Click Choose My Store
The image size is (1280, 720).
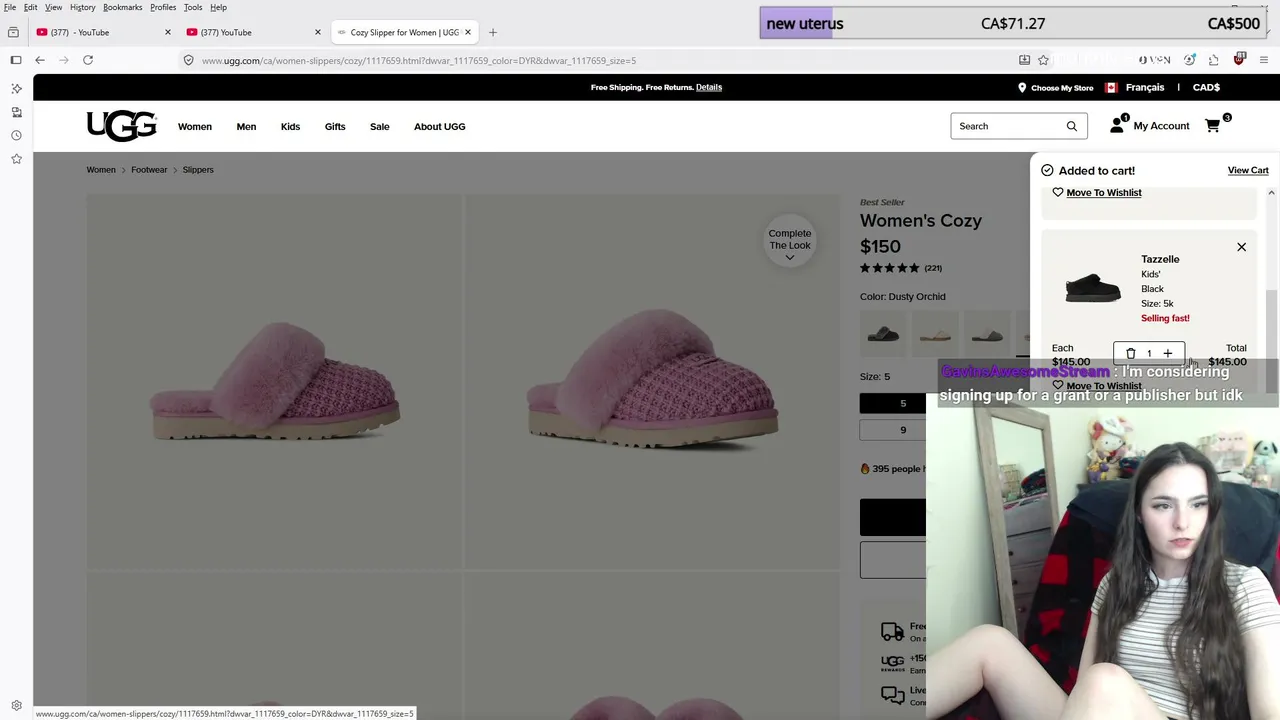click(x=1055, y=87)
